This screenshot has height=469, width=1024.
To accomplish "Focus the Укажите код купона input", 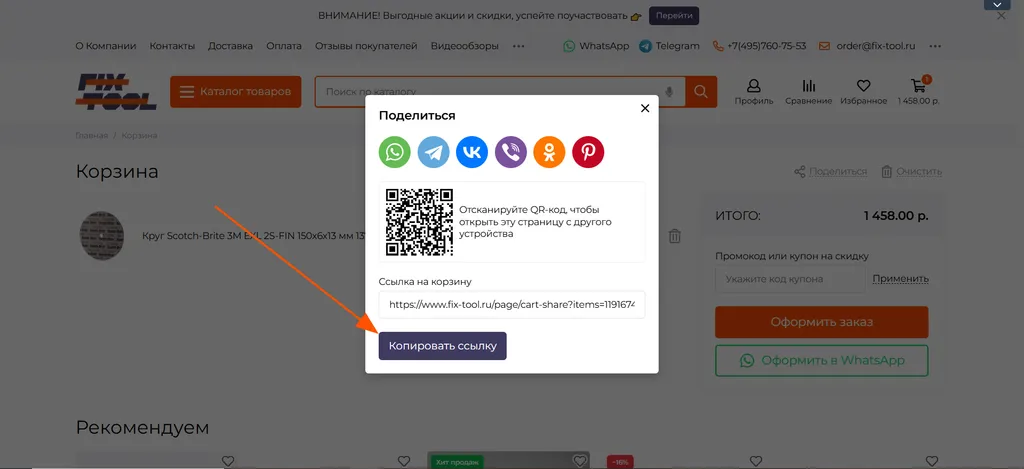I will coord(790,279).
